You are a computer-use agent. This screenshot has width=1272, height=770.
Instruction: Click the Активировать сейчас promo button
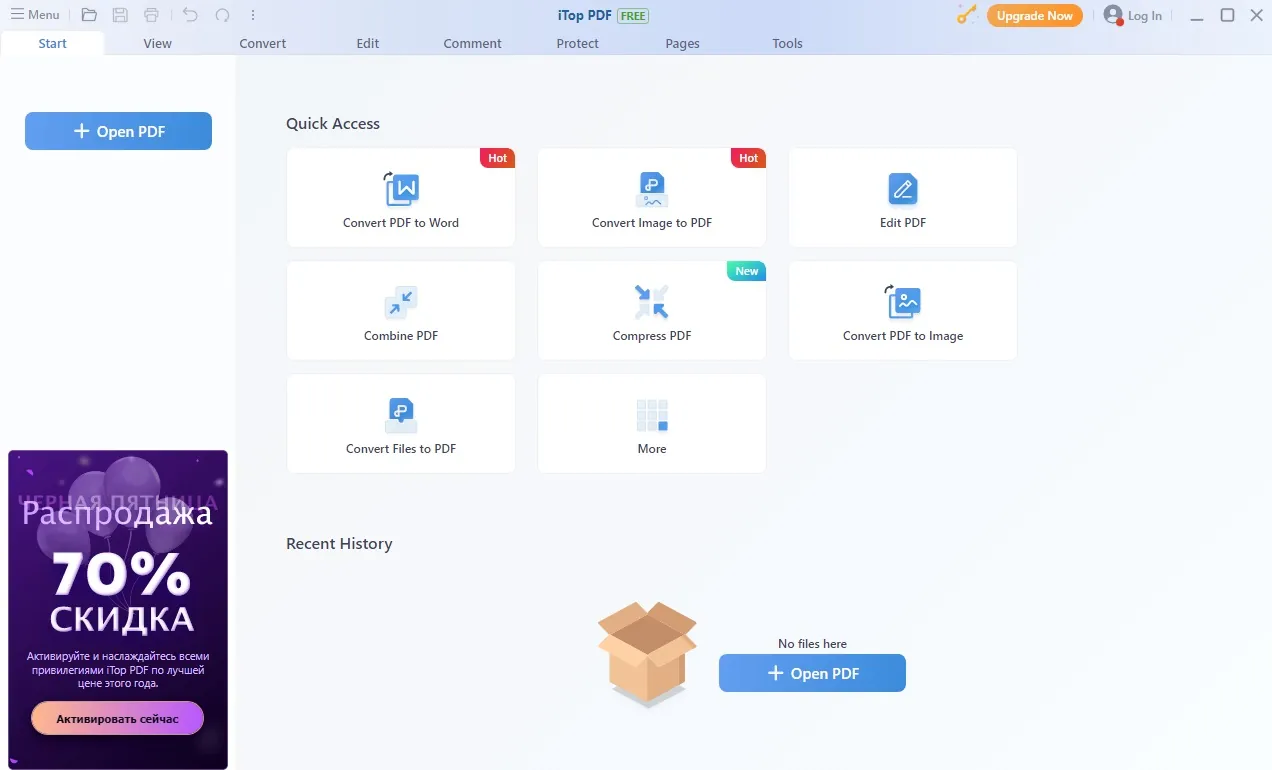pyautogui.click(x=117, y=718)
